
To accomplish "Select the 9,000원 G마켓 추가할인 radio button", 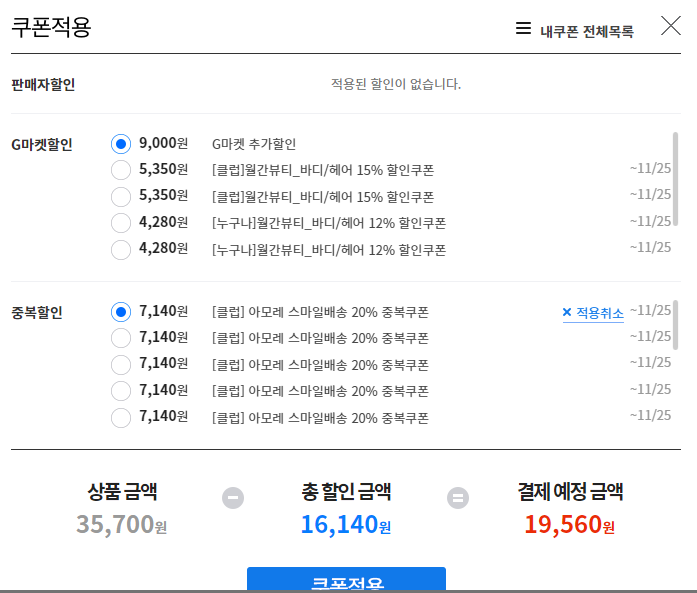I will click(121, 144).
